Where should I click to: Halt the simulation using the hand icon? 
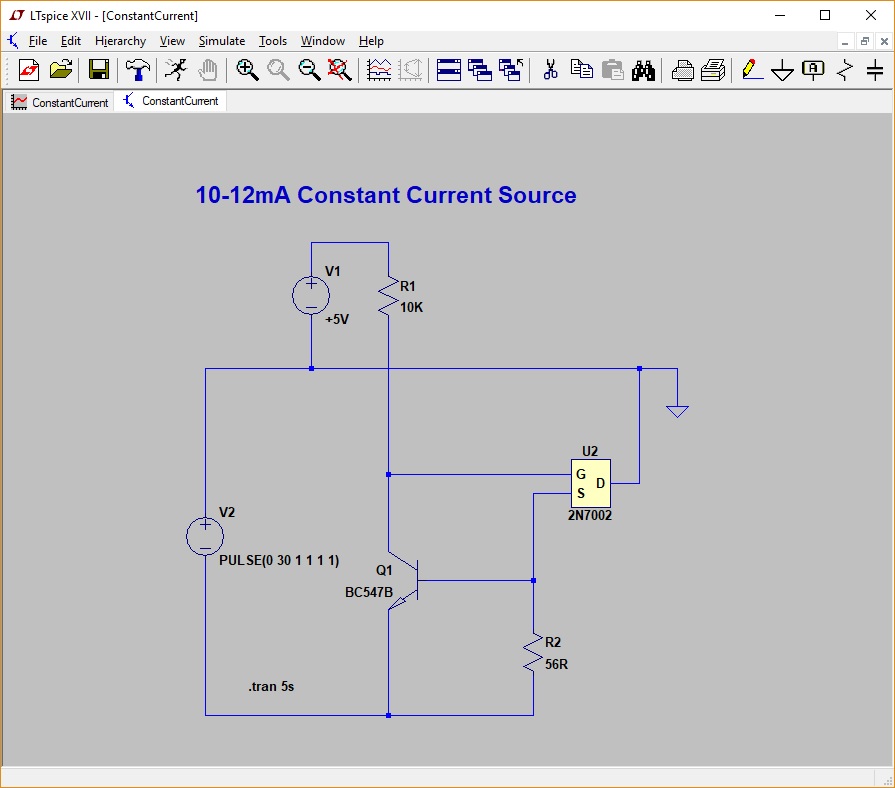coord(206,71)
